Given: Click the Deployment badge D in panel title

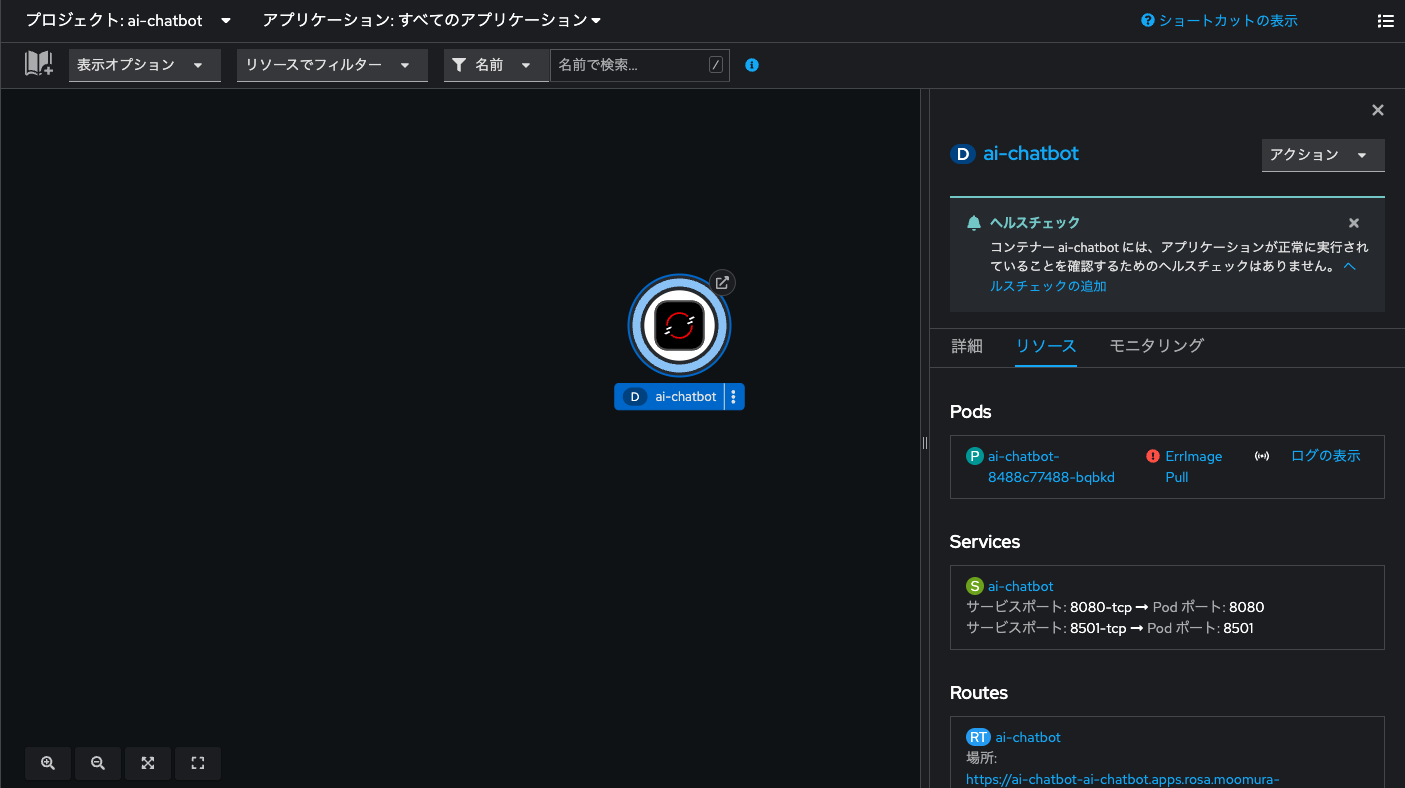Looking at the screenshot, I should [962, 154].
